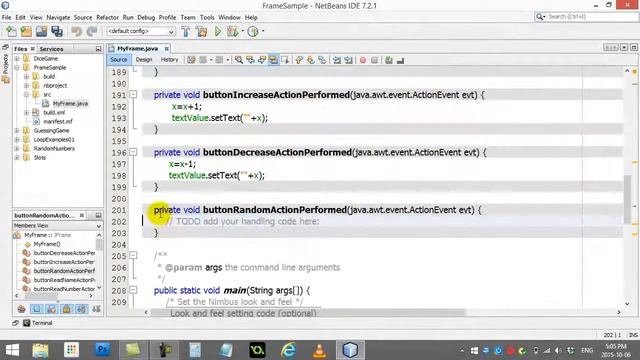
Task: Switch to the Services tab
Action: pyautogui.click(x=51, y=49)
